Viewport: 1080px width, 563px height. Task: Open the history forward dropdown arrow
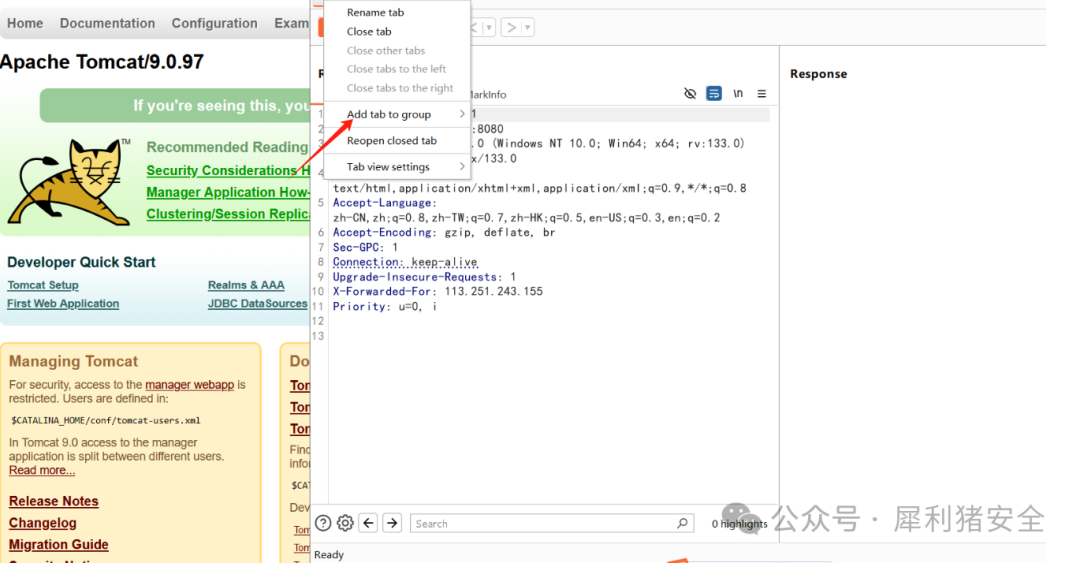[x=527, y=28]
